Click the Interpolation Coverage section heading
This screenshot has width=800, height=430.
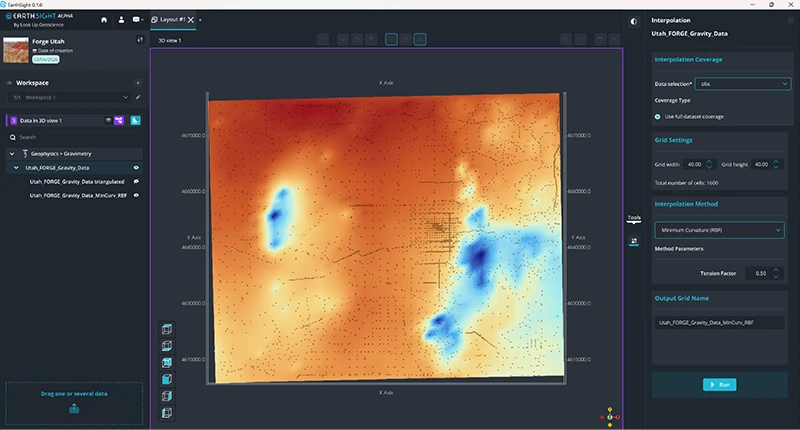pyautogui.click(x=688, y=60)
